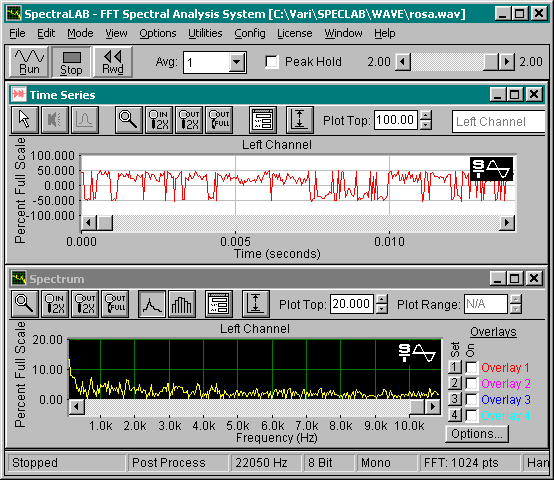Click the Run button with sine wave icon
554x480 pixels.
(x=29, y=62)
